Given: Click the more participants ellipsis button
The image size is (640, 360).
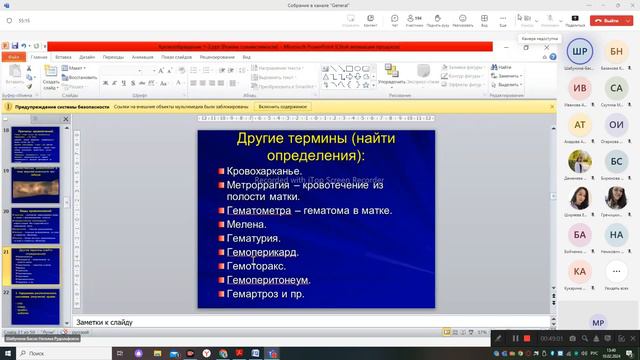Looking at the screenshot, I should click(x=616, y=271).
